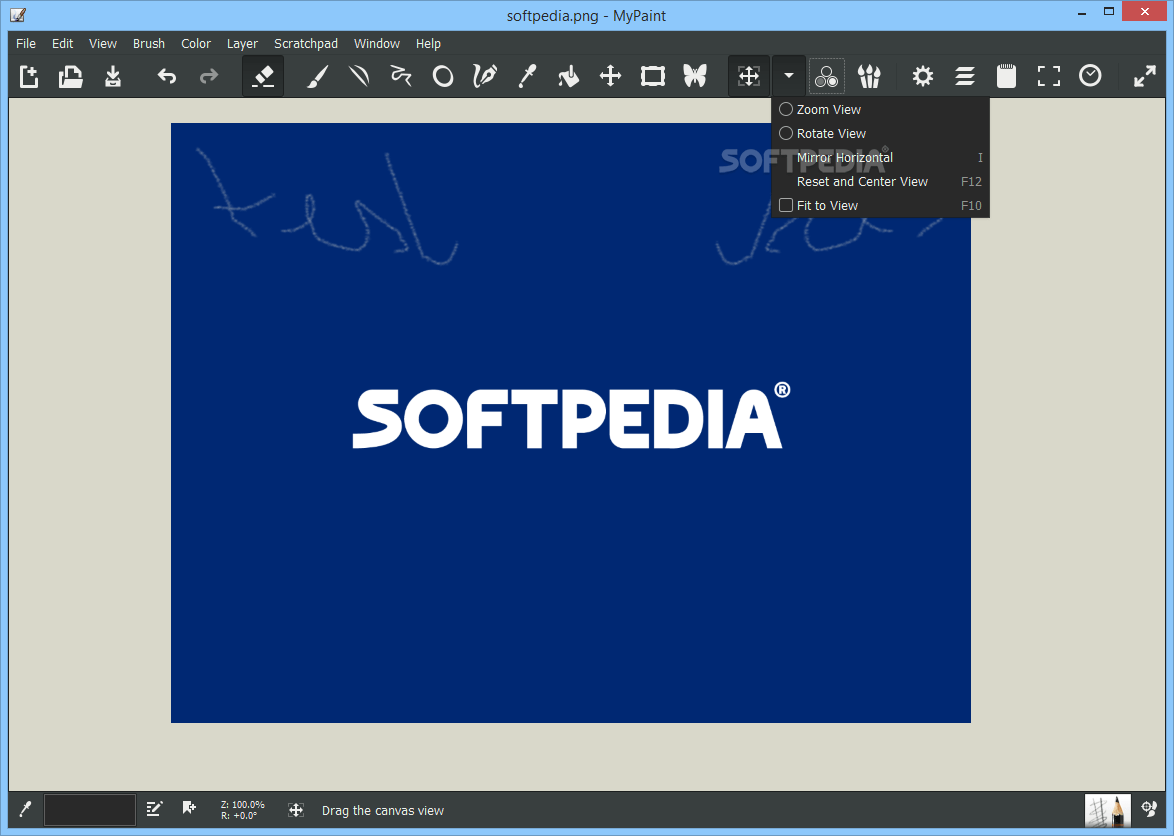Pick the Flood Fill tool
1174x836 pixels.
(568, 75)
